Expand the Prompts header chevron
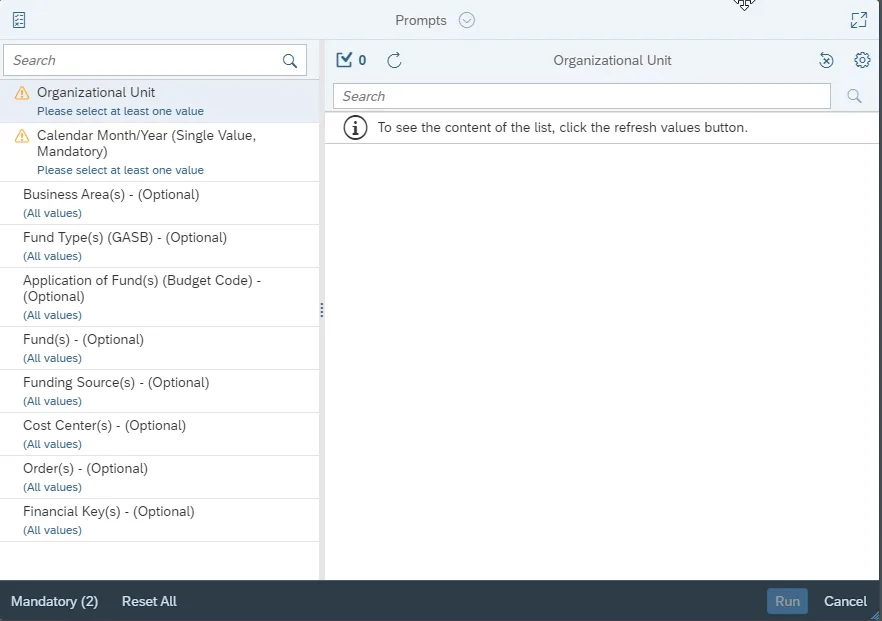This screenshot has width=882, height=621. [x=467, y=20]
